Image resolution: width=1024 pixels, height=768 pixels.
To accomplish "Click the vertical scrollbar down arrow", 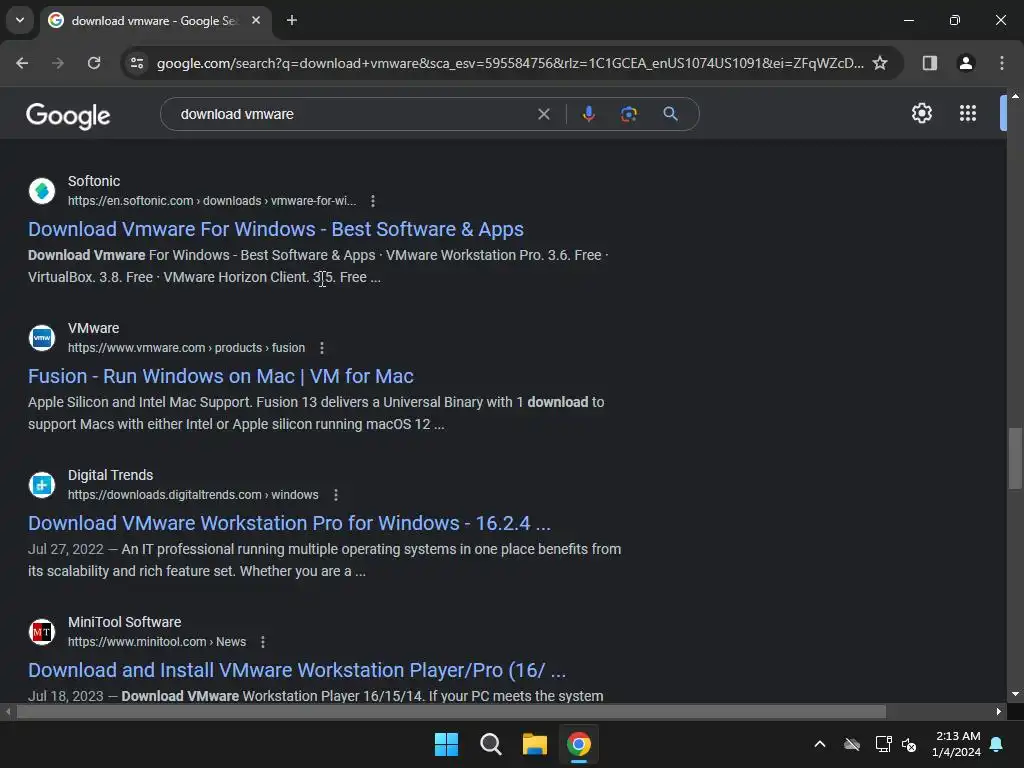I will point(1015,694).
